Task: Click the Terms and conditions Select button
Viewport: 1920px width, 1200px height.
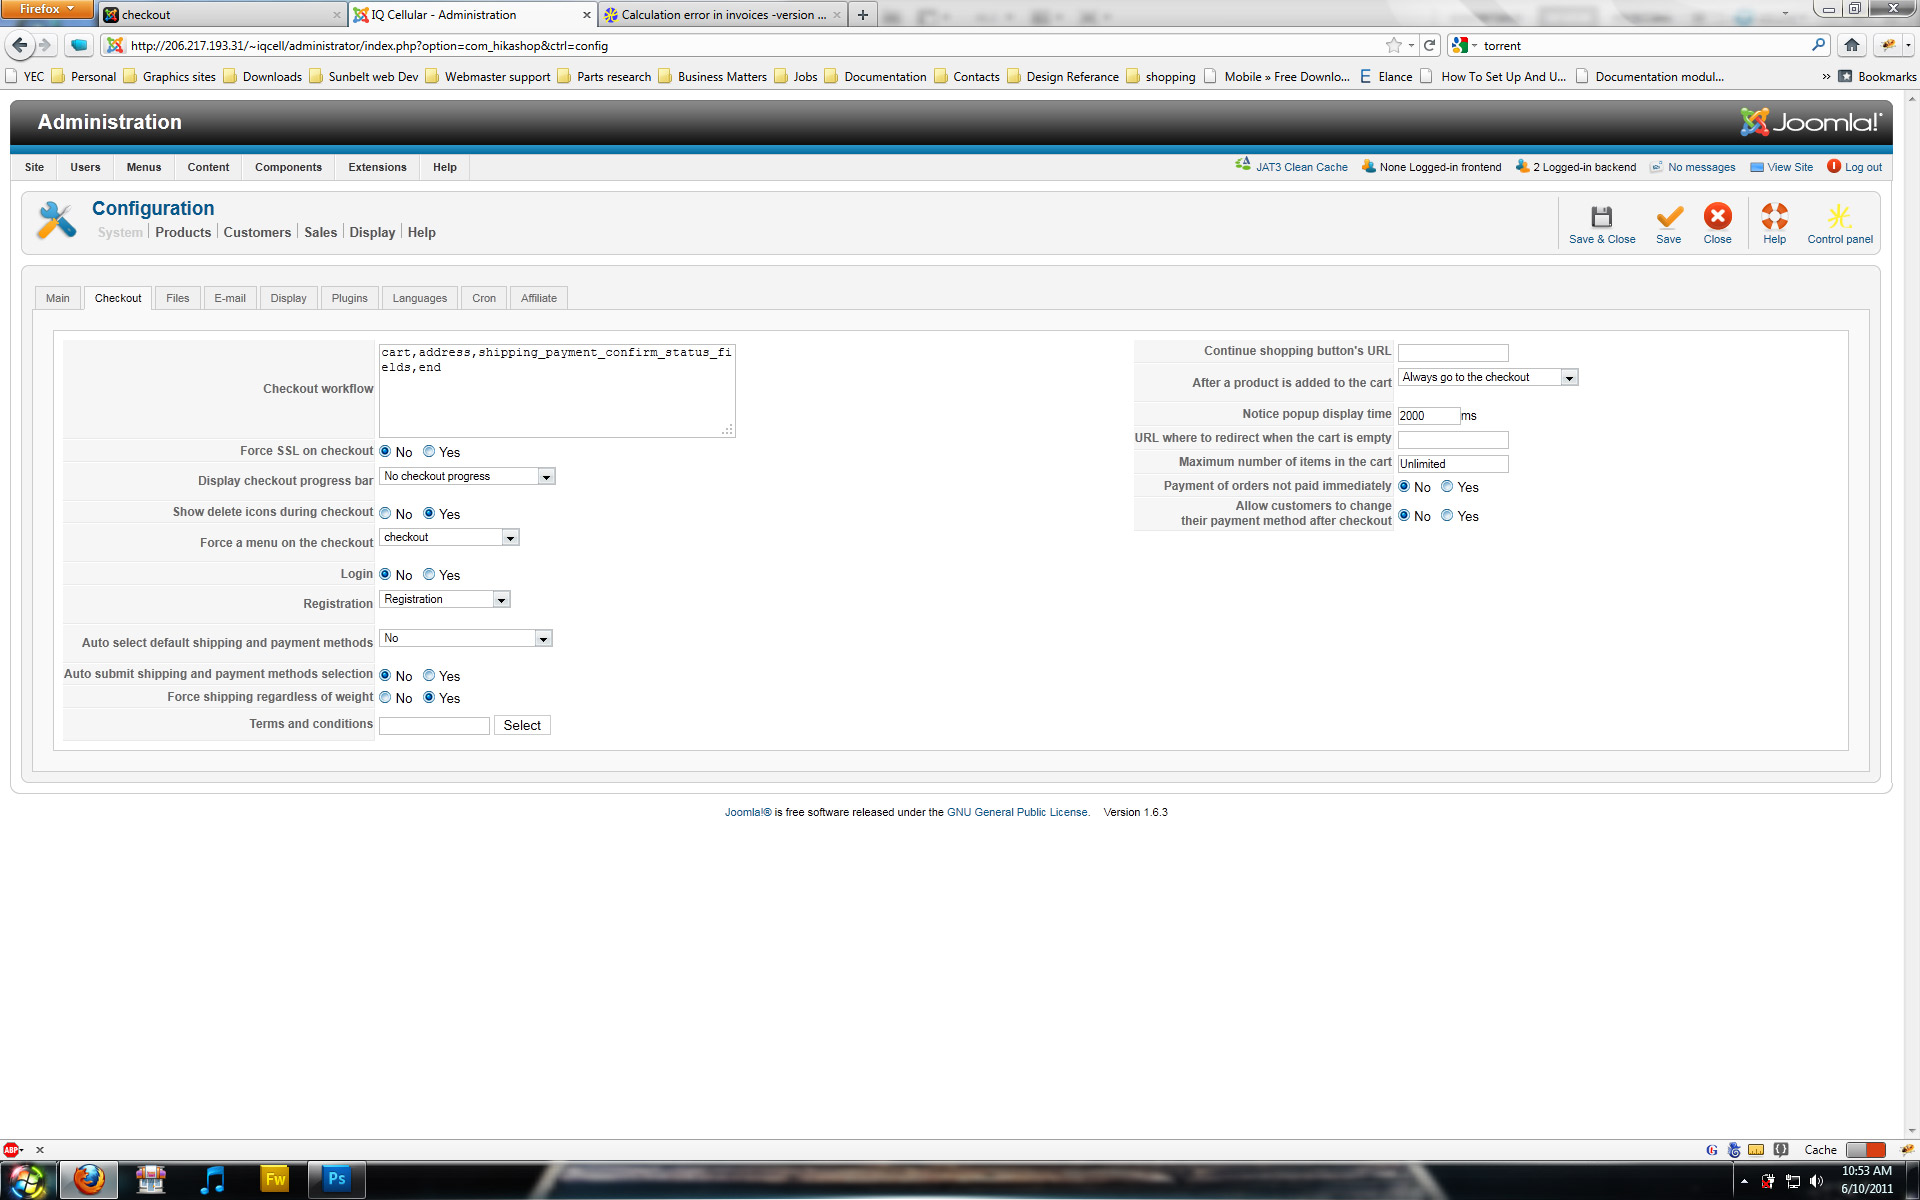Action: tap(521, 726)
